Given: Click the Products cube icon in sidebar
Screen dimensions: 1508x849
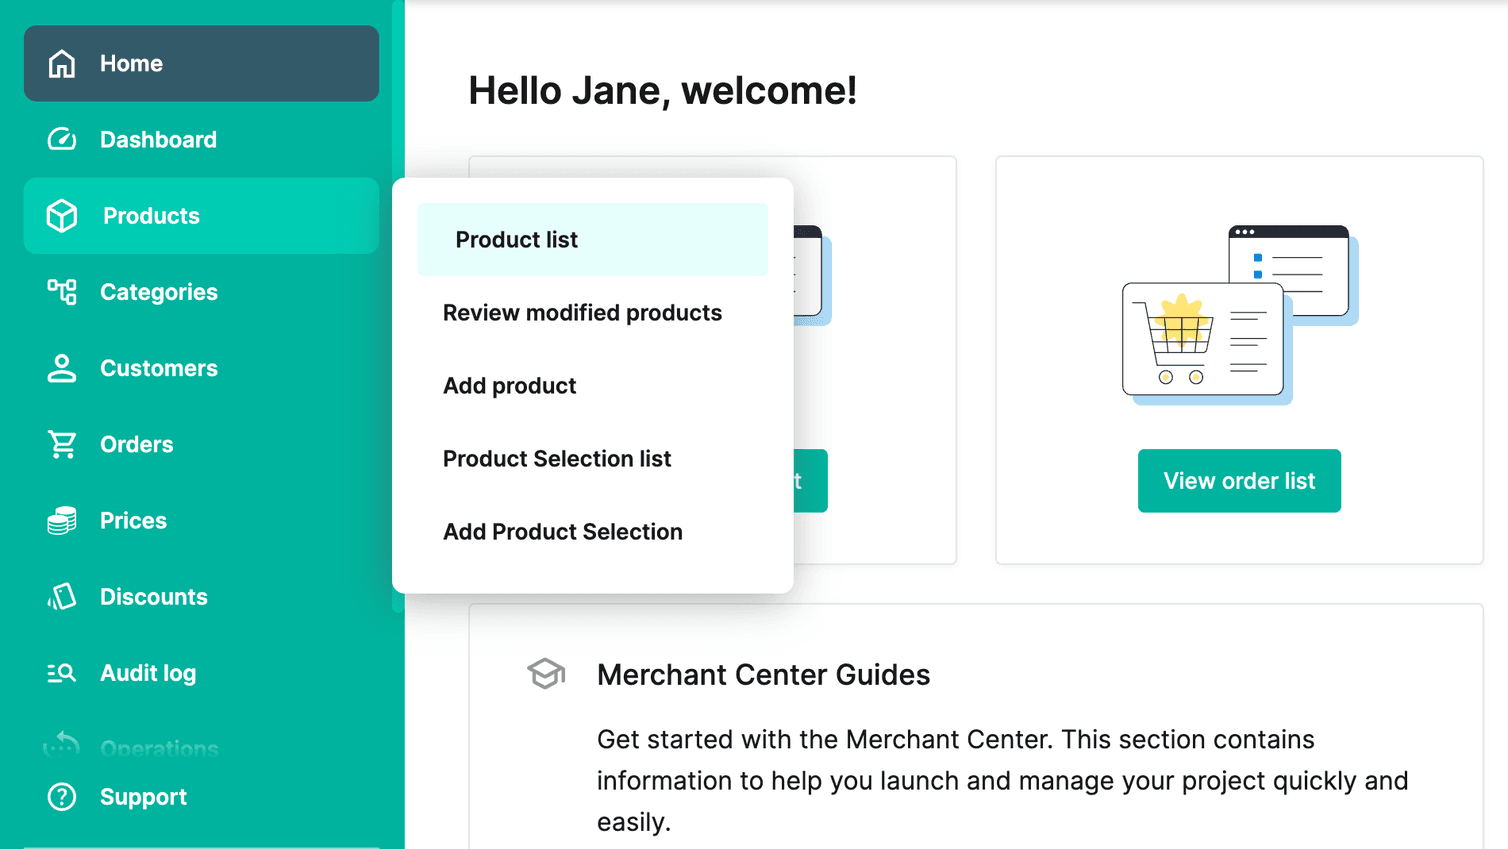Looking at the screenshot, I should (61, 215).
